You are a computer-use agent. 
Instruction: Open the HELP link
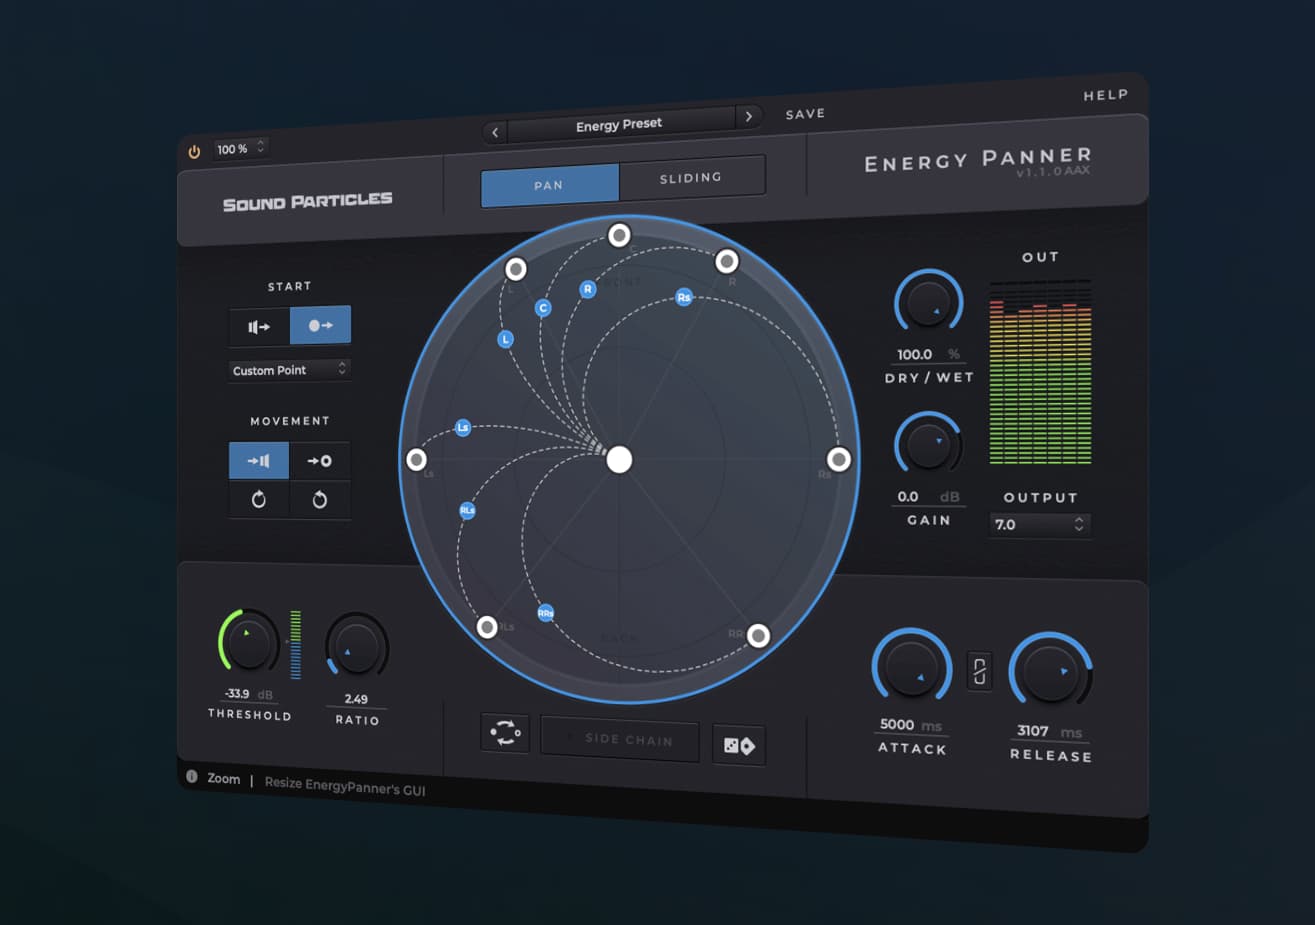(x=1105, y=95)
